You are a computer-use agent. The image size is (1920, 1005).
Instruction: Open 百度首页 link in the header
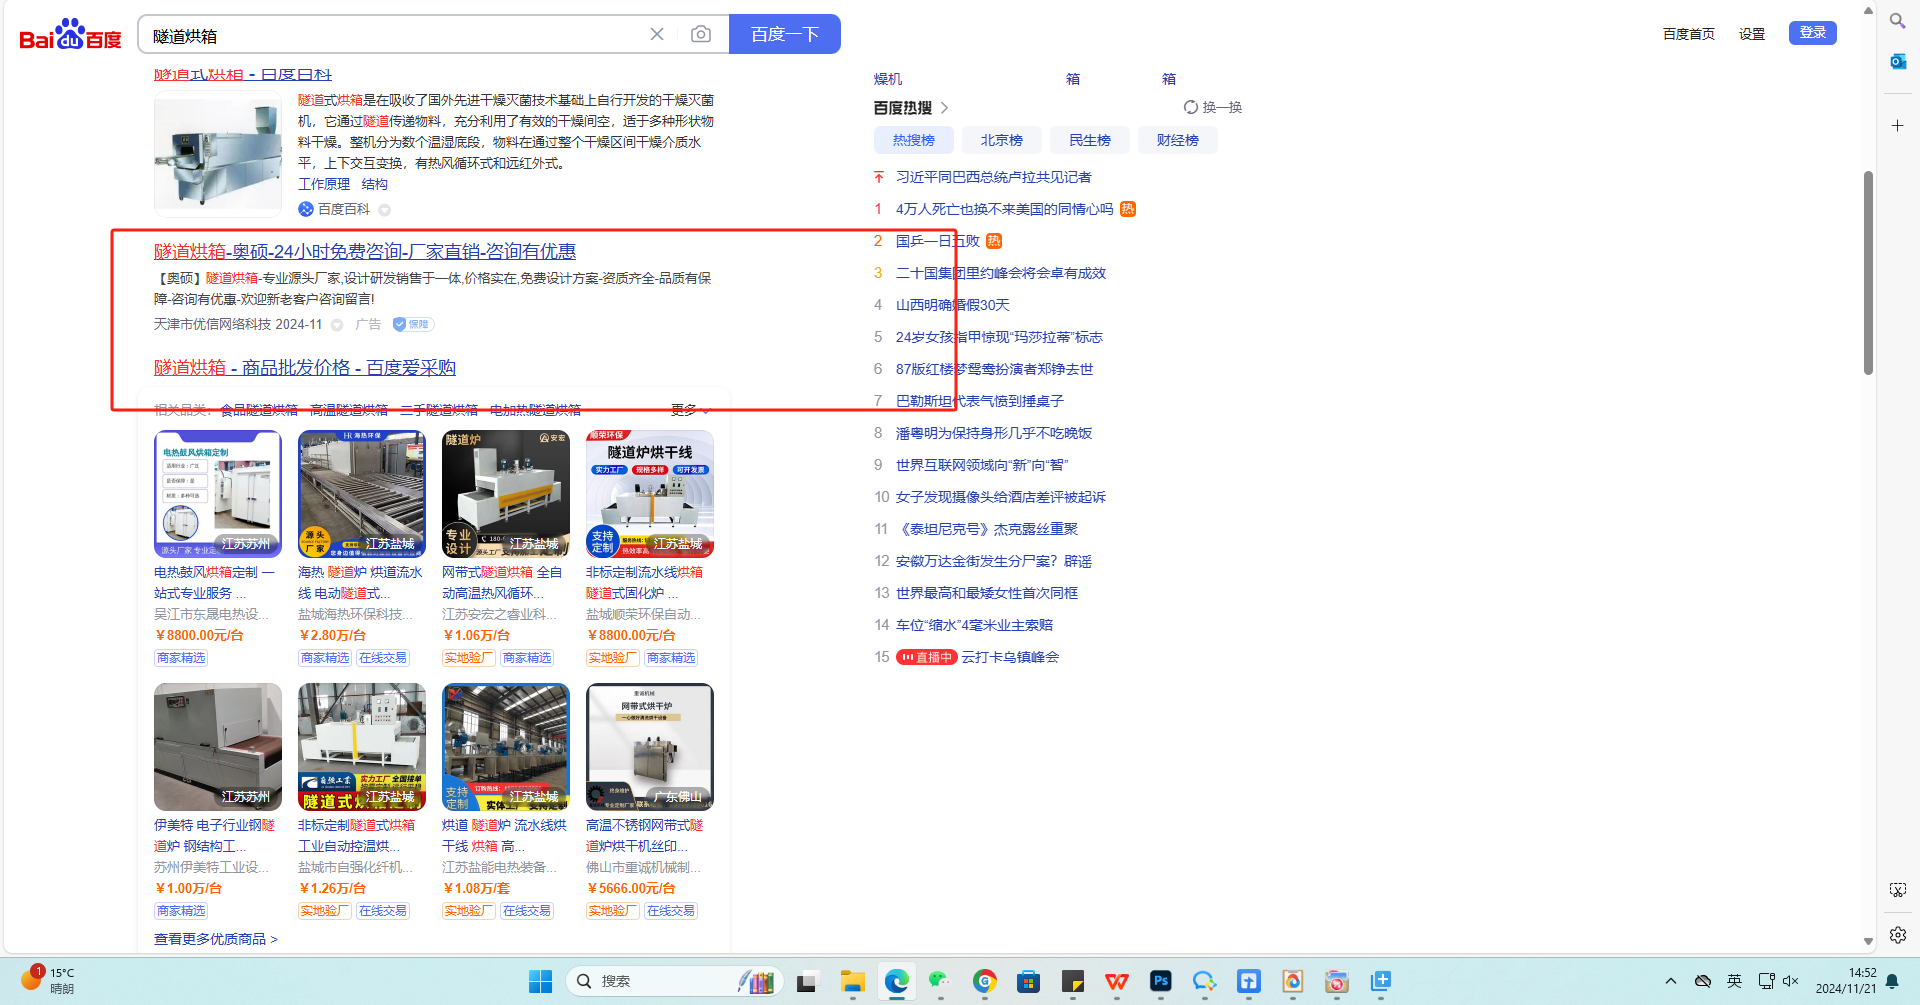click(1689, 34)
